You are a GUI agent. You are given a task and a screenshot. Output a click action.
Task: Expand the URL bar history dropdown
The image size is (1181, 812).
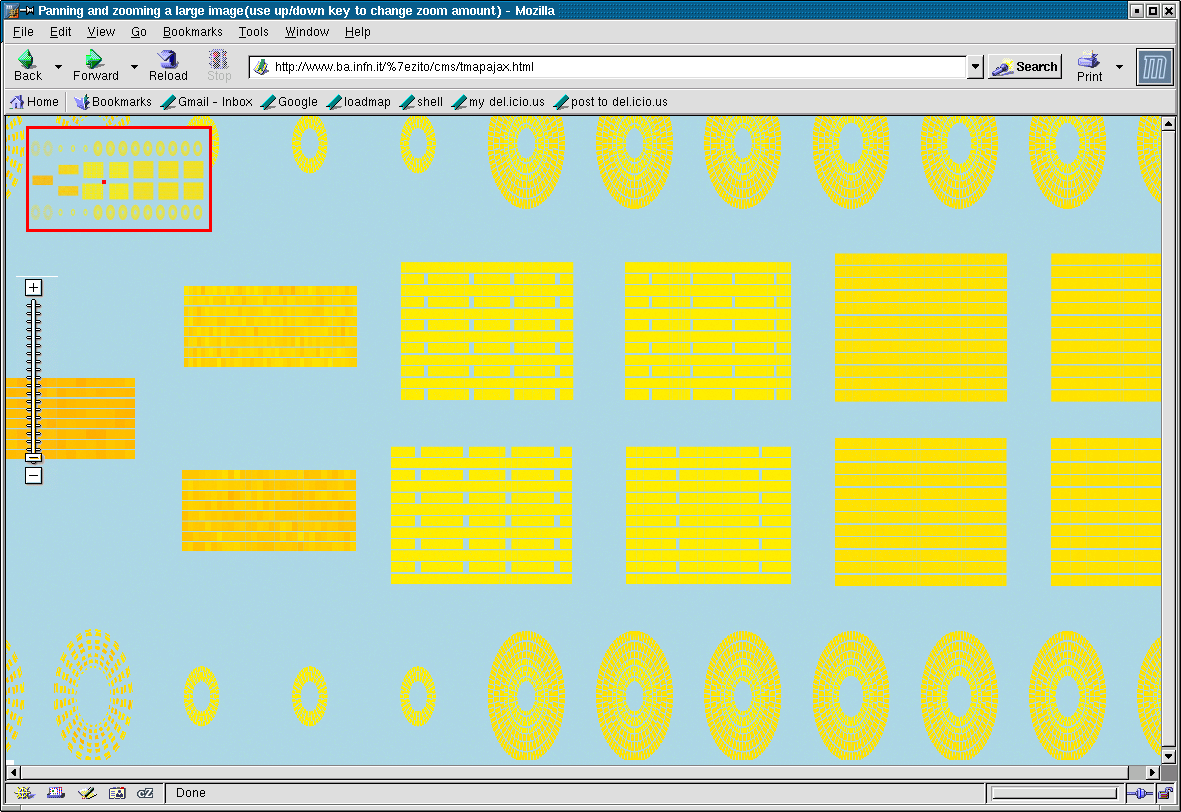976,67
